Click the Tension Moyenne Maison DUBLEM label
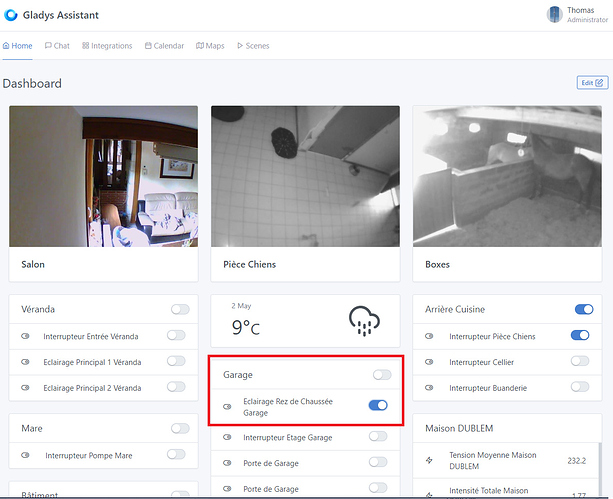This screenshot has height=499, width=613. 493,461
